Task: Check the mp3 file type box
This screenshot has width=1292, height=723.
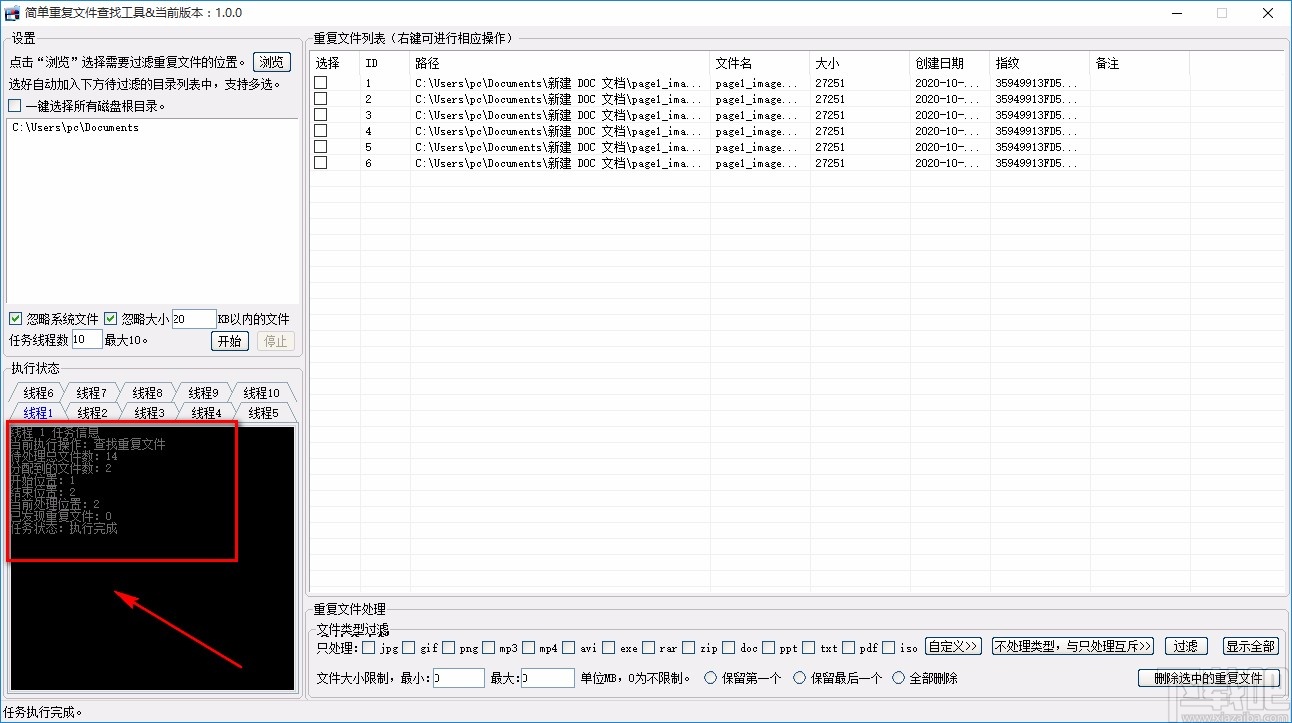Action: pos(489,647)
